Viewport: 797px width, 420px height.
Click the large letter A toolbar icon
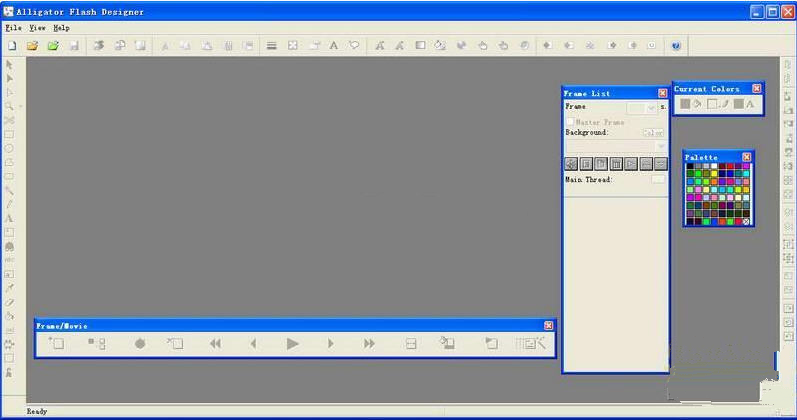(333, 46)
